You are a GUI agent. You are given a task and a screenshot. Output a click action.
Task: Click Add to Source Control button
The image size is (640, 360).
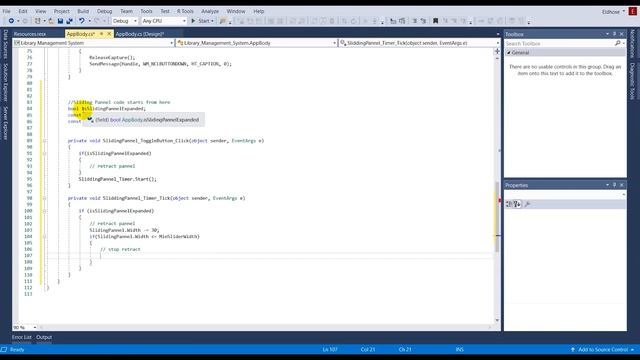(x=603, y=349)
